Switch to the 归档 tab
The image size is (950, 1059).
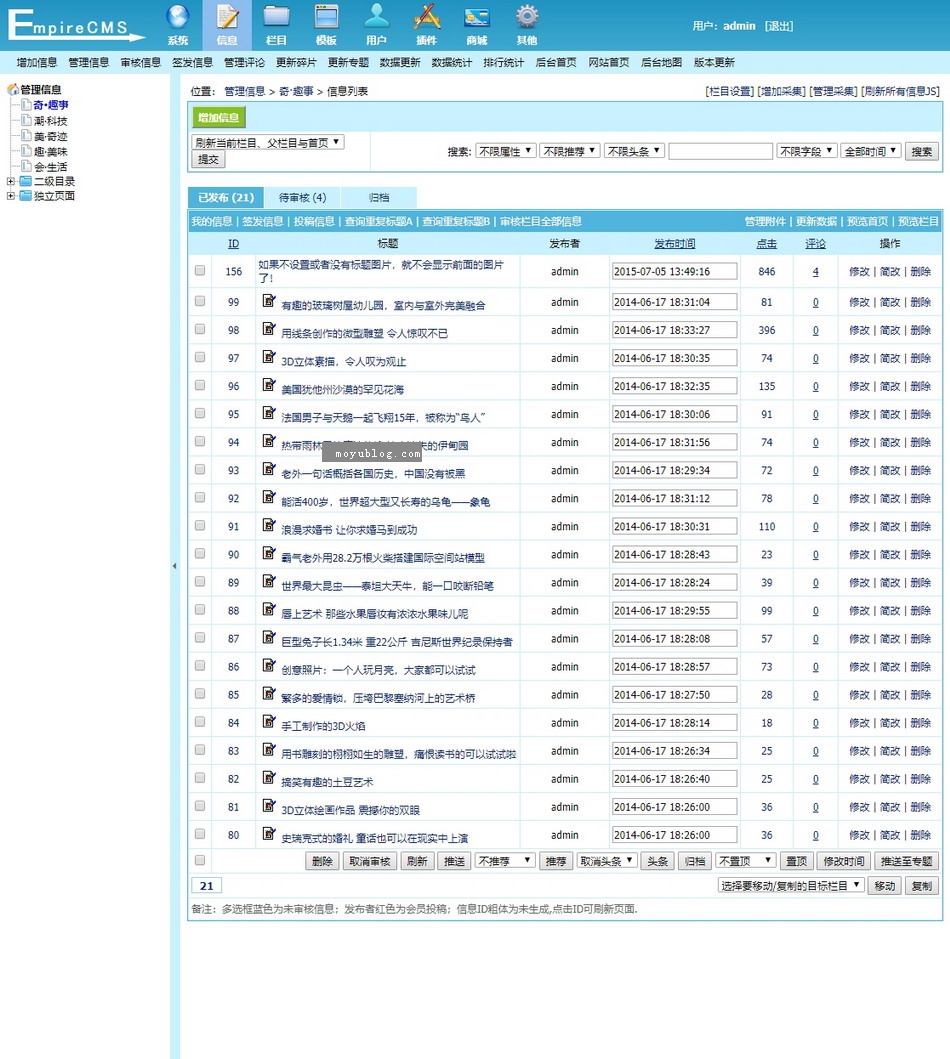379,197
